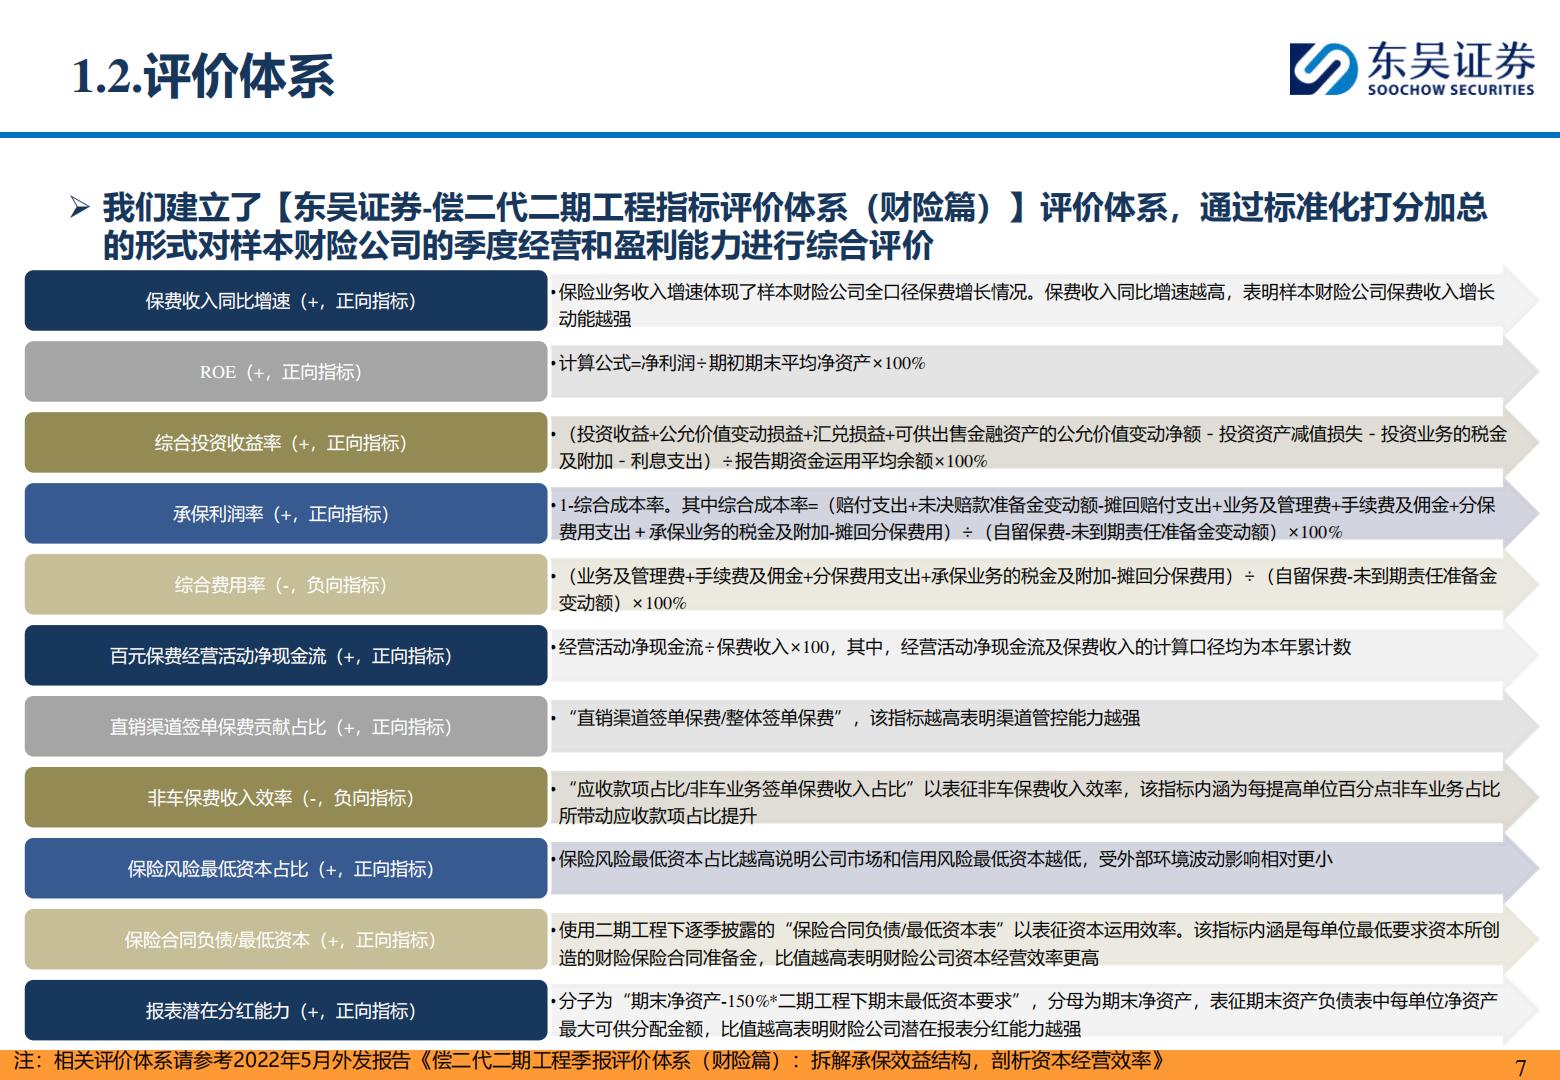This screenshot has height=1080, width=1560.
Task: Click headline mentioning 偿二代二期工程指标评价体系
Action: (795, 226)
